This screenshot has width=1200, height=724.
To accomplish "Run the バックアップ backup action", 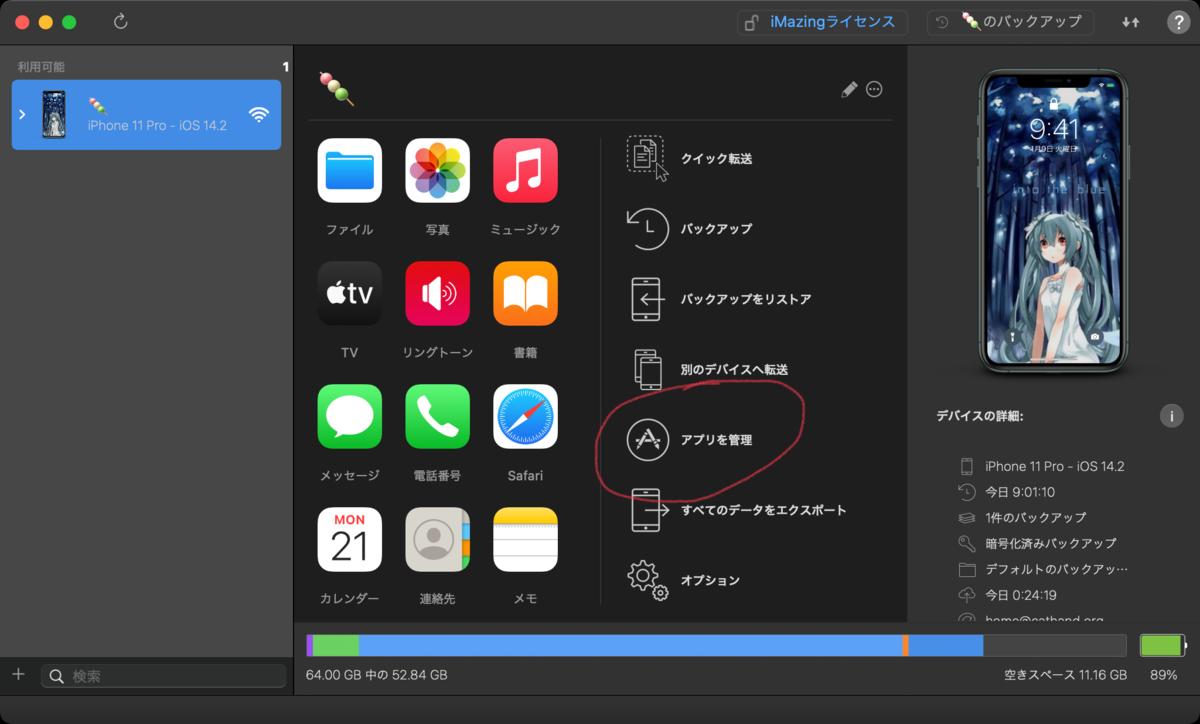I will pyautogui.click(x=690, y=229).
